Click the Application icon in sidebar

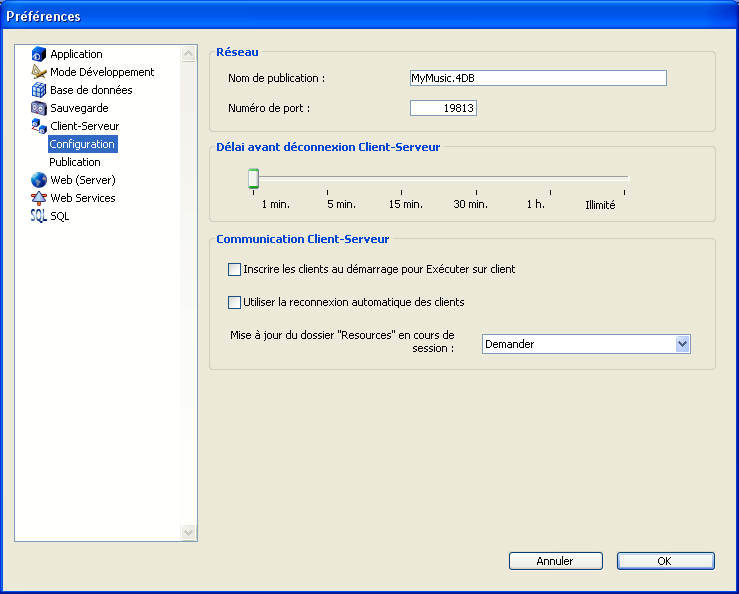[x=39, y=54]
